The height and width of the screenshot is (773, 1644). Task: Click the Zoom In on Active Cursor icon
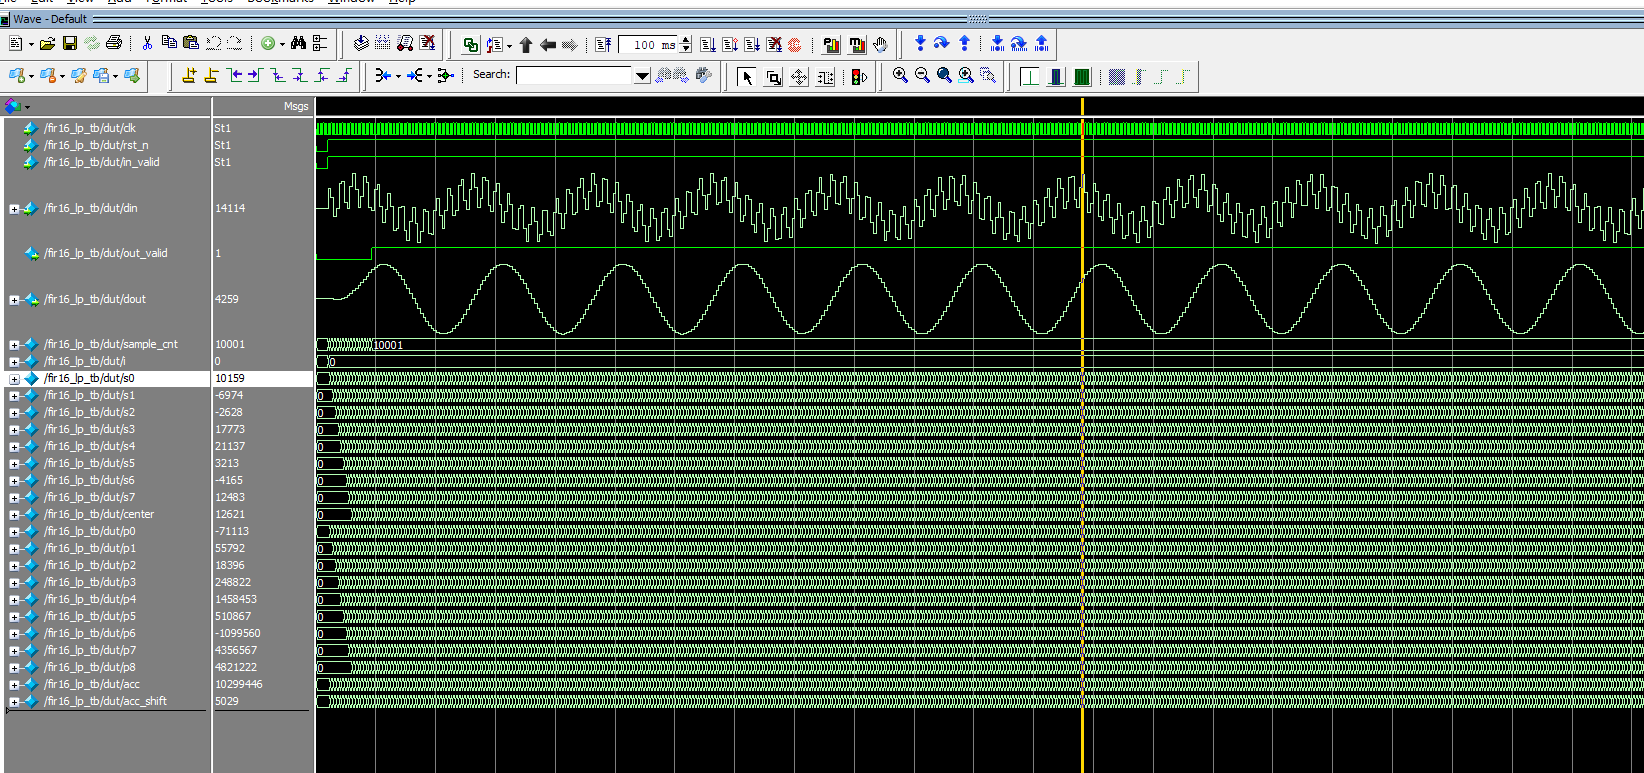pyautogui.click(x=966, y=75)
